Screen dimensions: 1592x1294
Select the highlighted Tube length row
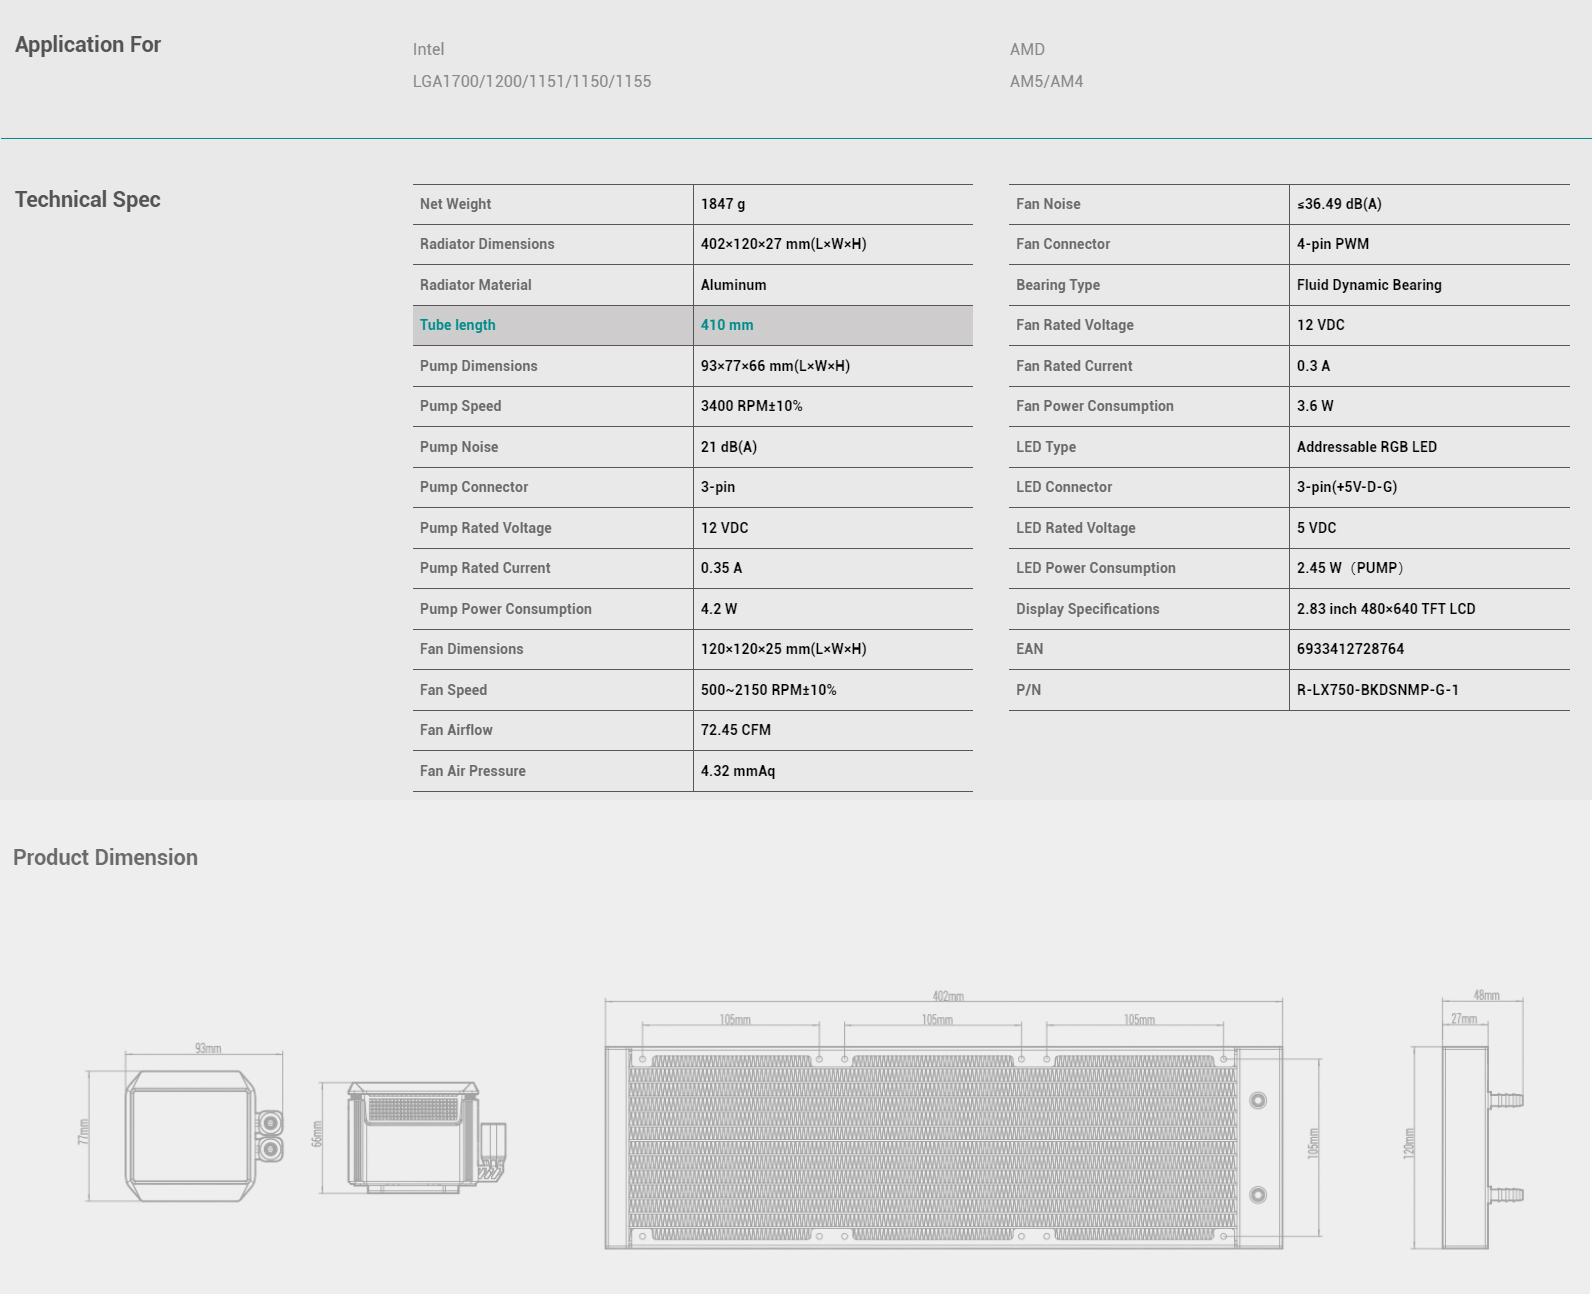pos(692,325)
